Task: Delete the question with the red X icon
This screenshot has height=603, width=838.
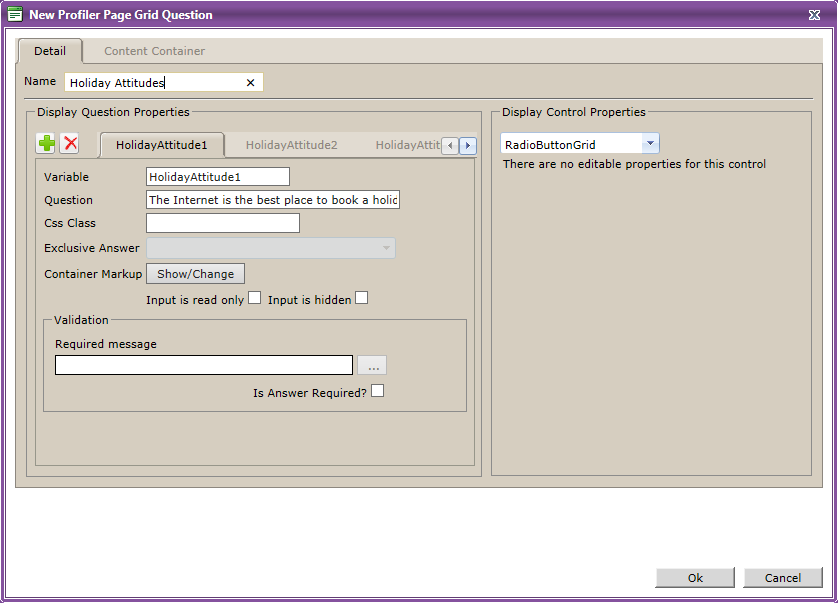Action: (x=70, y=143)
